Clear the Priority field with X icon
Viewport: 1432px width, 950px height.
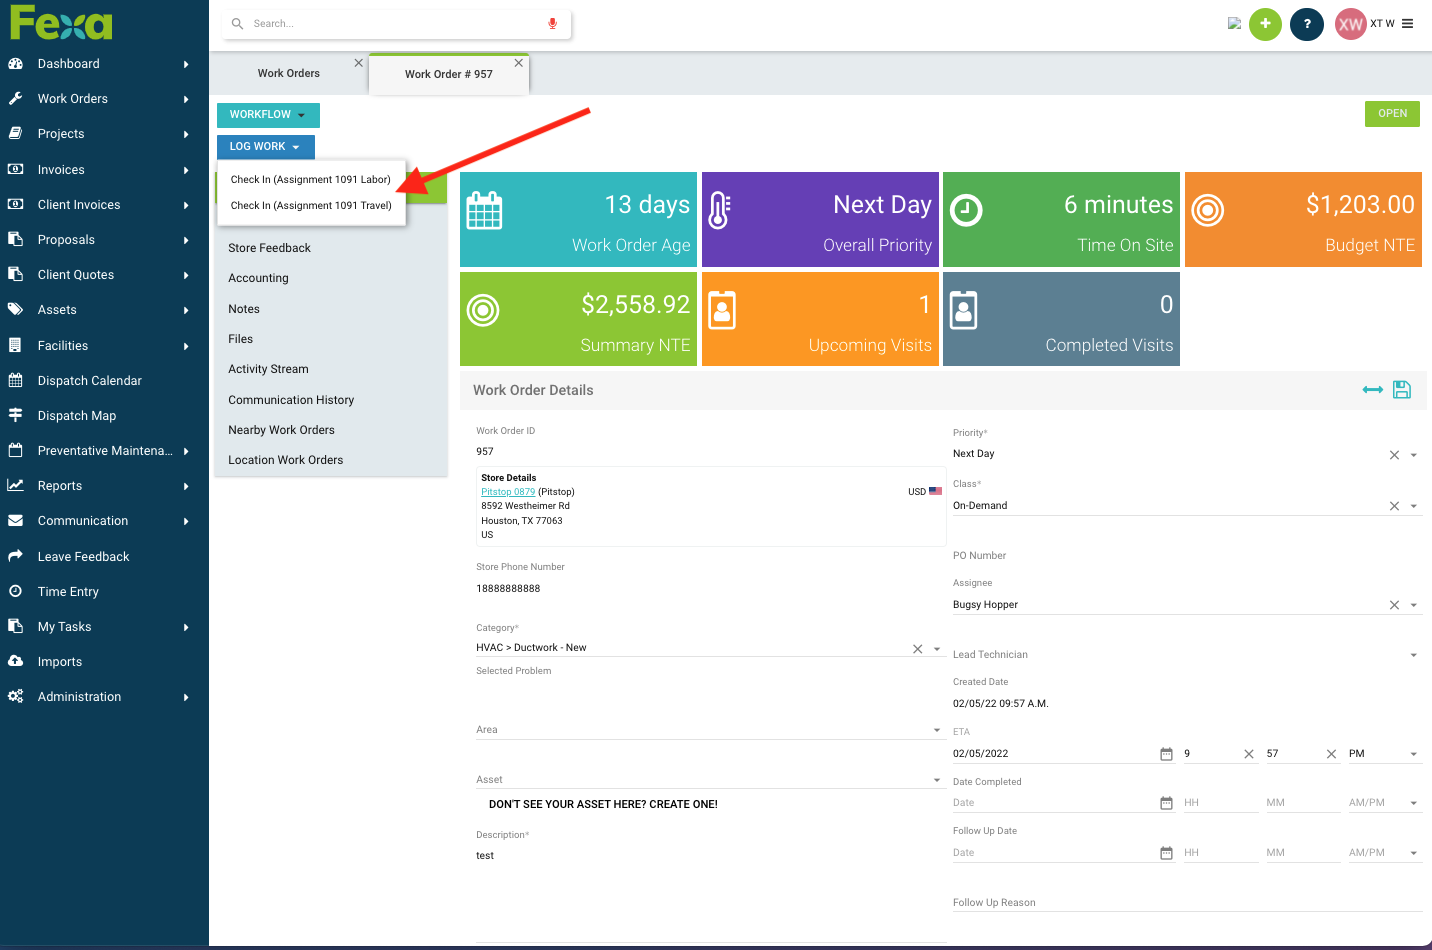tap(1394, 455)
